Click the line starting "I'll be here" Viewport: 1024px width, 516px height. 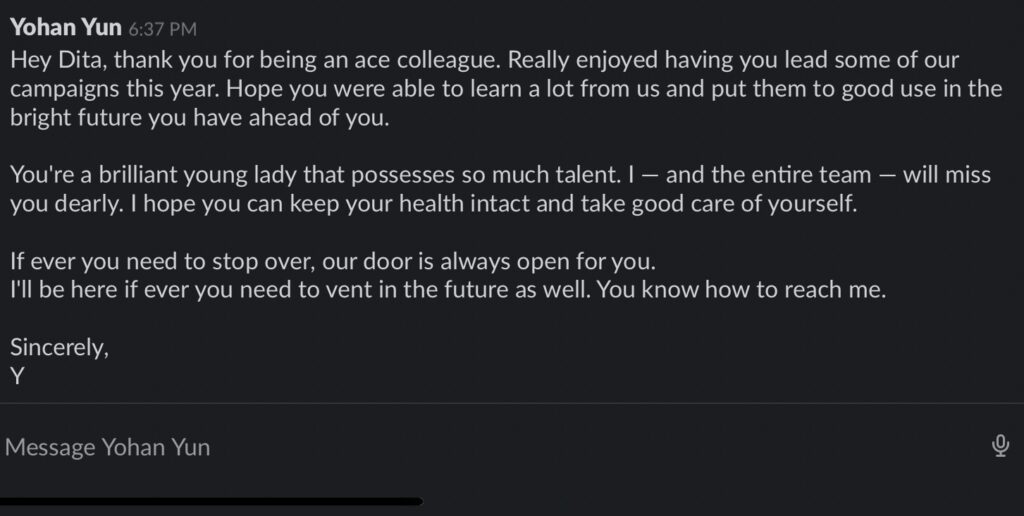[448, 292]
